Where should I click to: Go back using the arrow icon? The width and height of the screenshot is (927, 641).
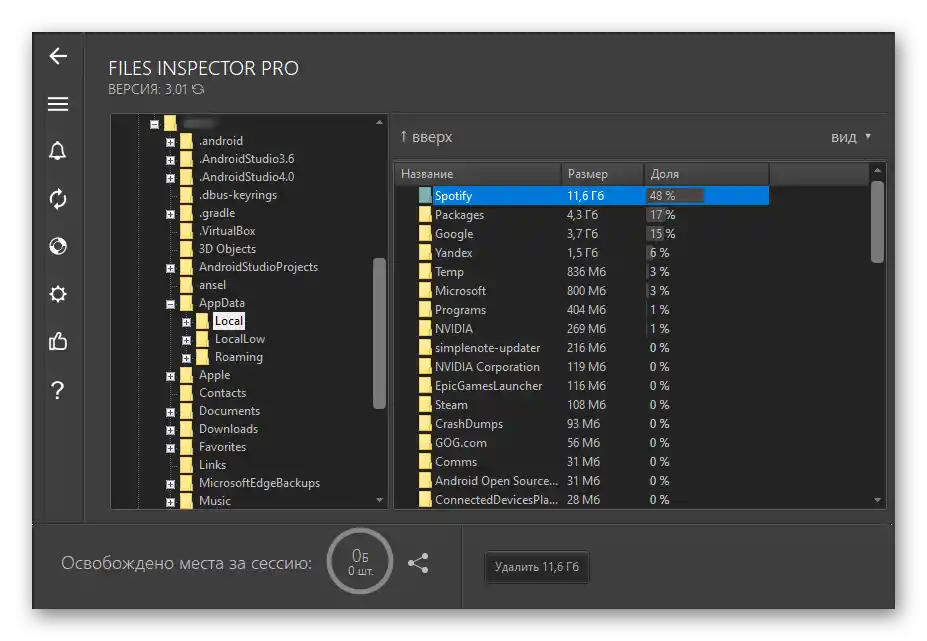coord(58,56)
